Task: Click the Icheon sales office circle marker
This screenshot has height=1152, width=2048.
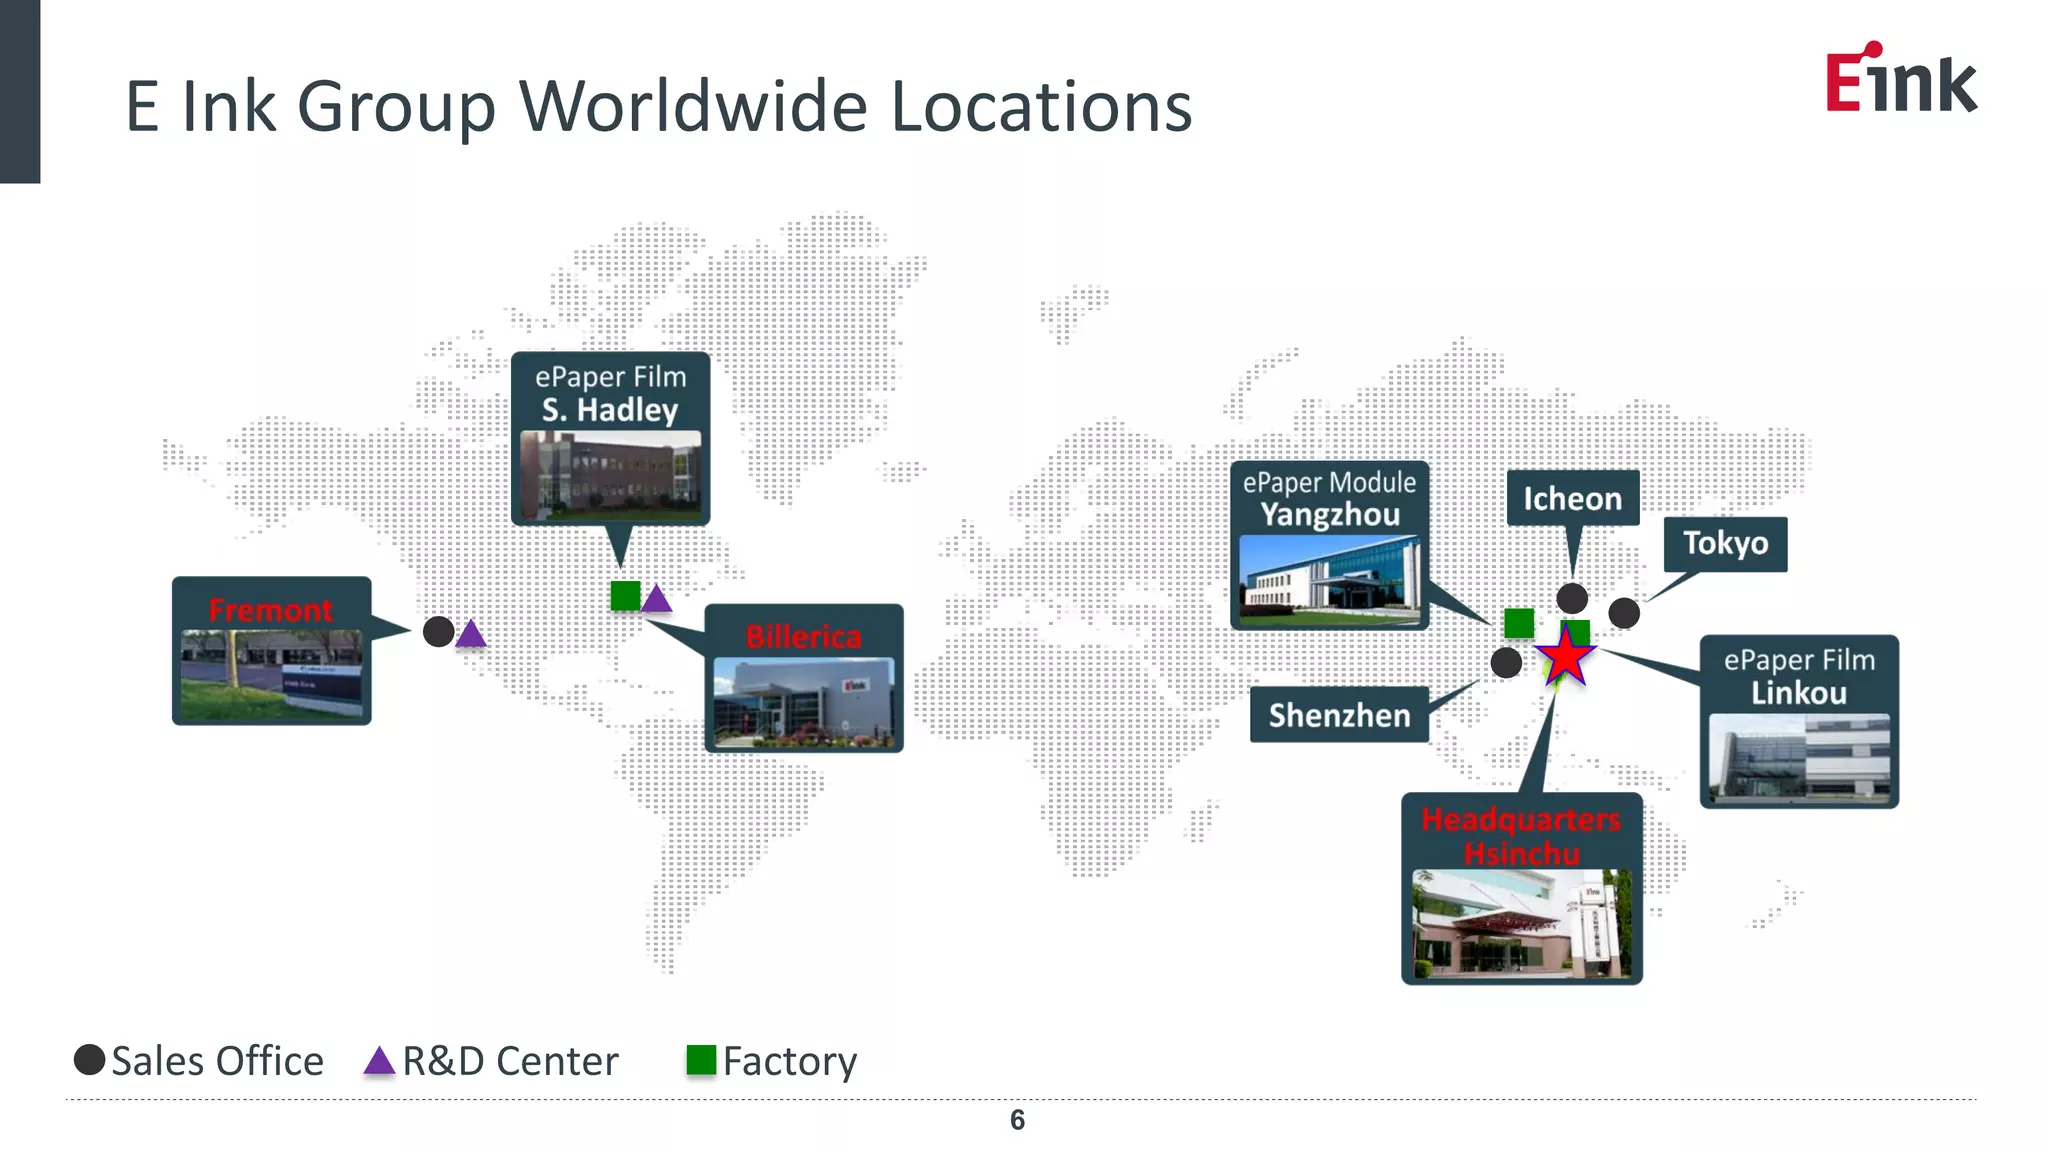Action: click(1572, 598)
